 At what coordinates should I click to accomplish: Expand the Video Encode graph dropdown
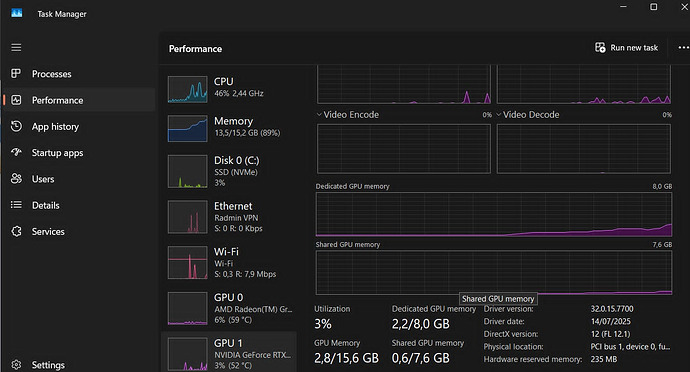319,114
